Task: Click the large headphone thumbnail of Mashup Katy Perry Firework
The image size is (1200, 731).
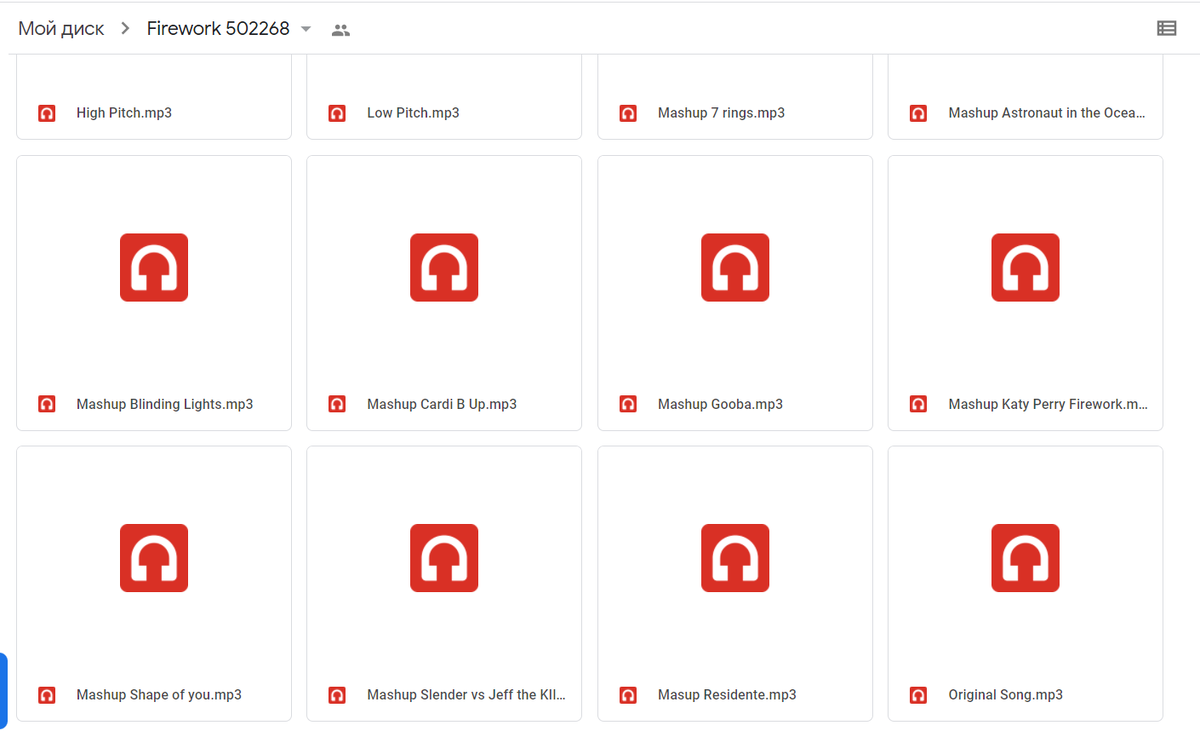Action: pos(1025,267)
